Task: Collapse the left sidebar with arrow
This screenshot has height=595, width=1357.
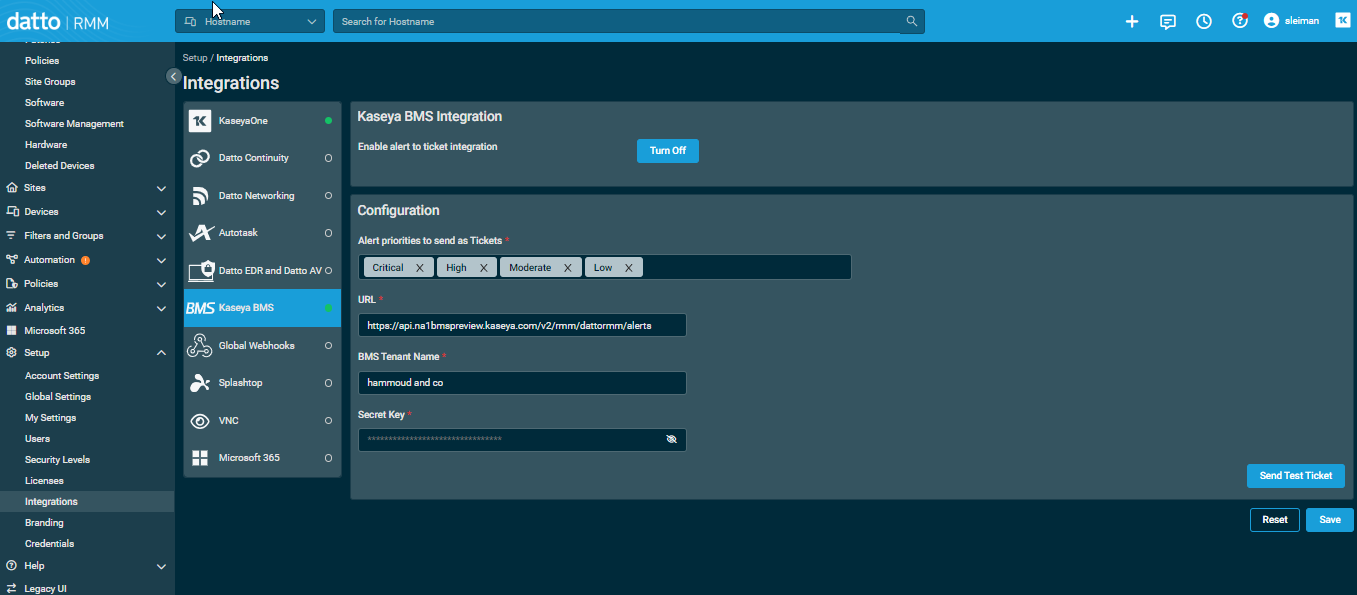Action: point(173,77)
